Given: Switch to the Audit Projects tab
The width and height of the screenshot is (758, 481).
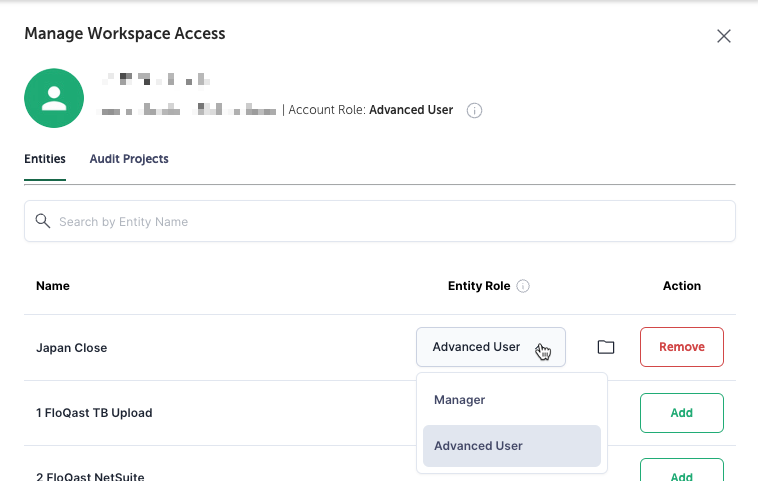Looking at the screenshot, I should click(x=129, y=159).
